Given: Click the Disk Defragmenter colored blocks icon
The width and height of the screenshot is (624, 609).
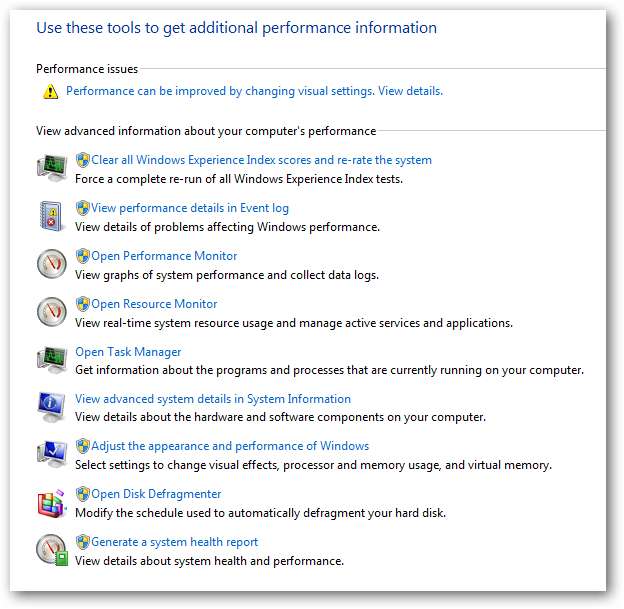Looking at the screenshot, I should click(x=52, y=503).
